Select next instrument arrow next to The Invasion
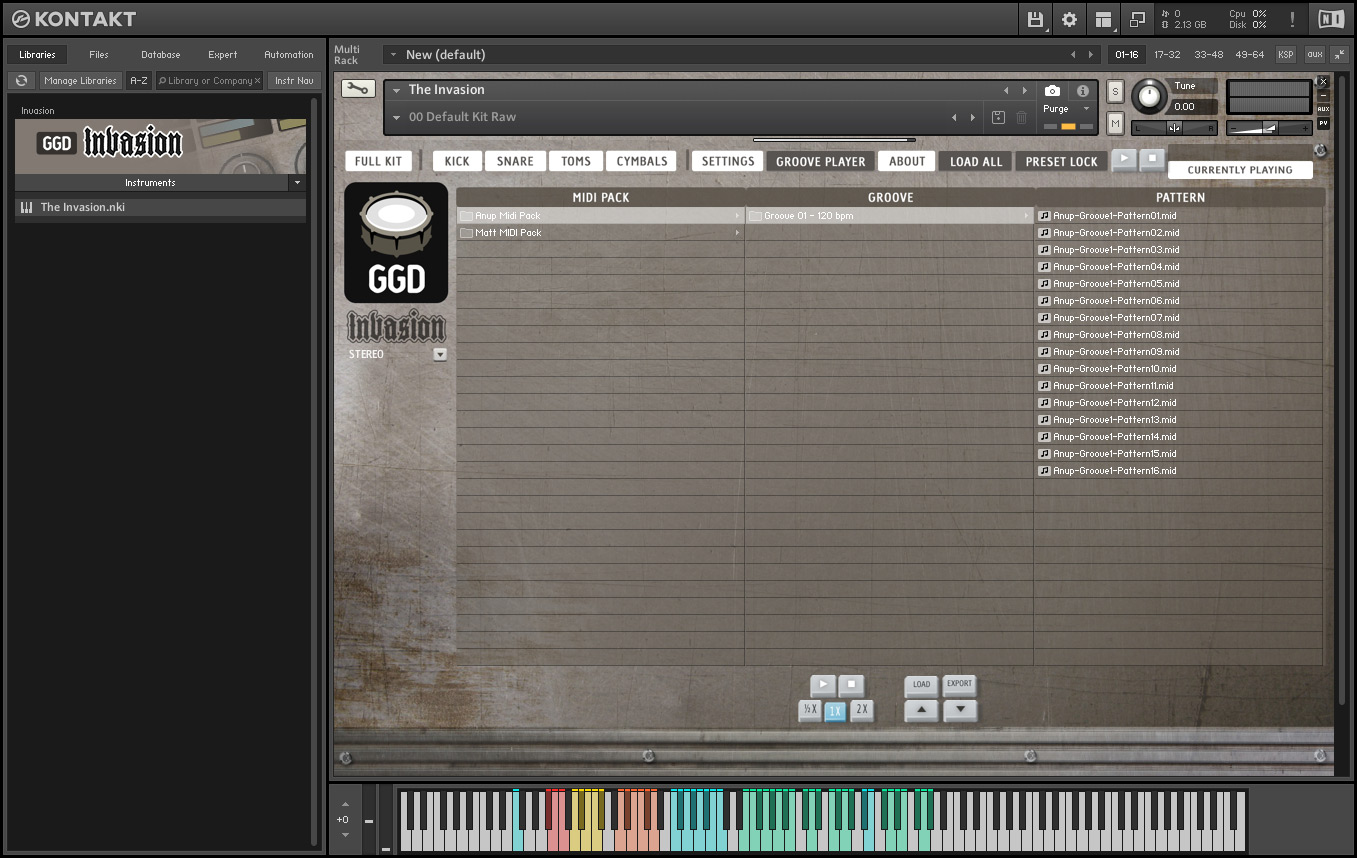The height and width of the screenshot is (858, 1357). [x=1024, y=90]
